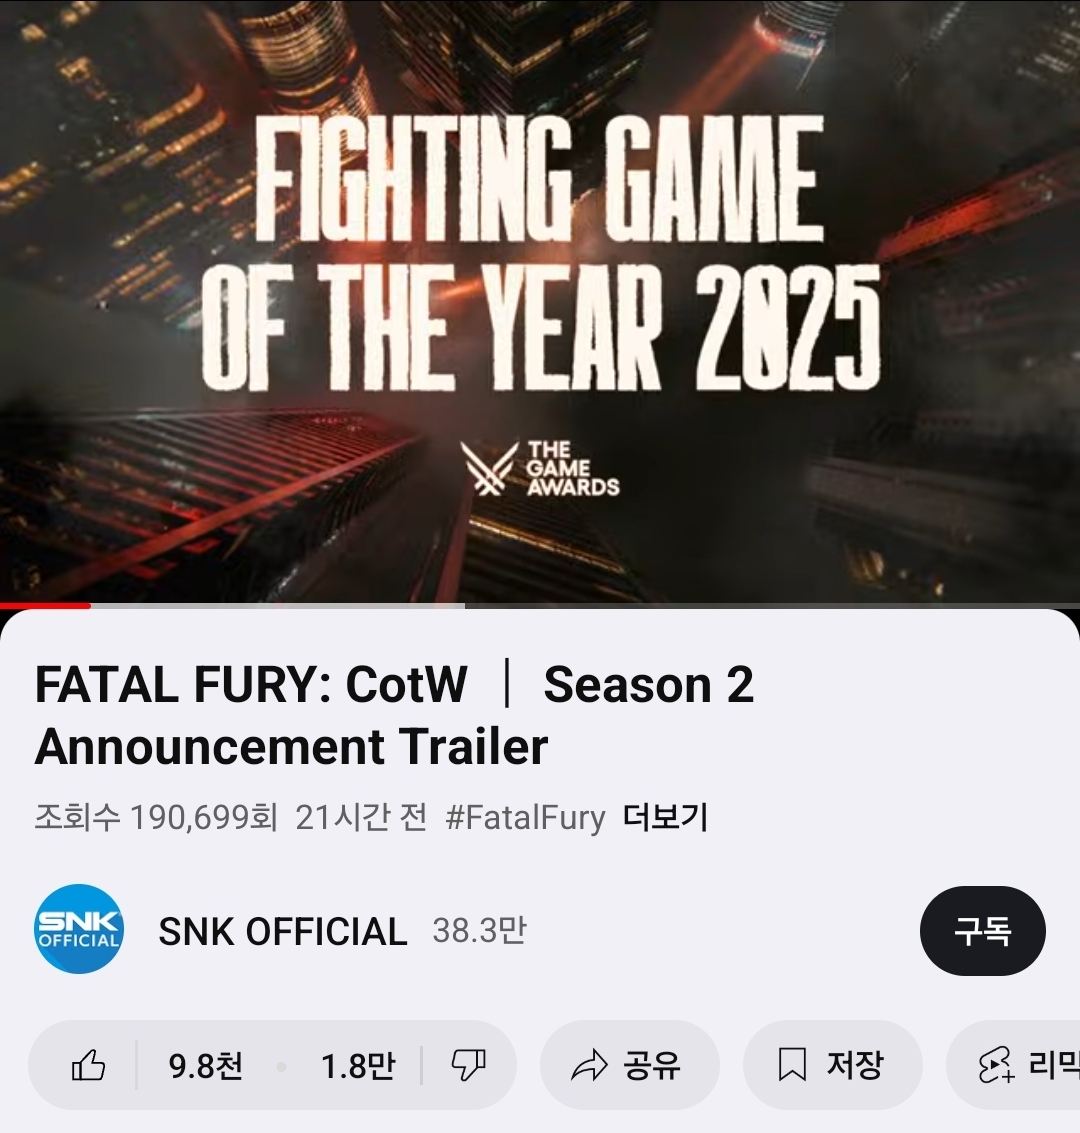Open the SNK OFFICIAL channel name
1080x1133 pixels.
(282, 931)
